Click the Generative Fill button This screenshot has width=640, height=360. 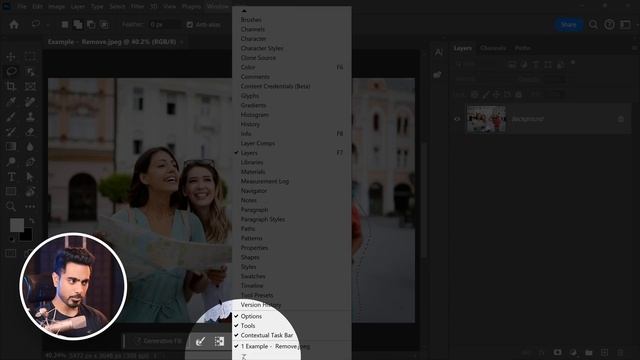click(x=158, y=341)
